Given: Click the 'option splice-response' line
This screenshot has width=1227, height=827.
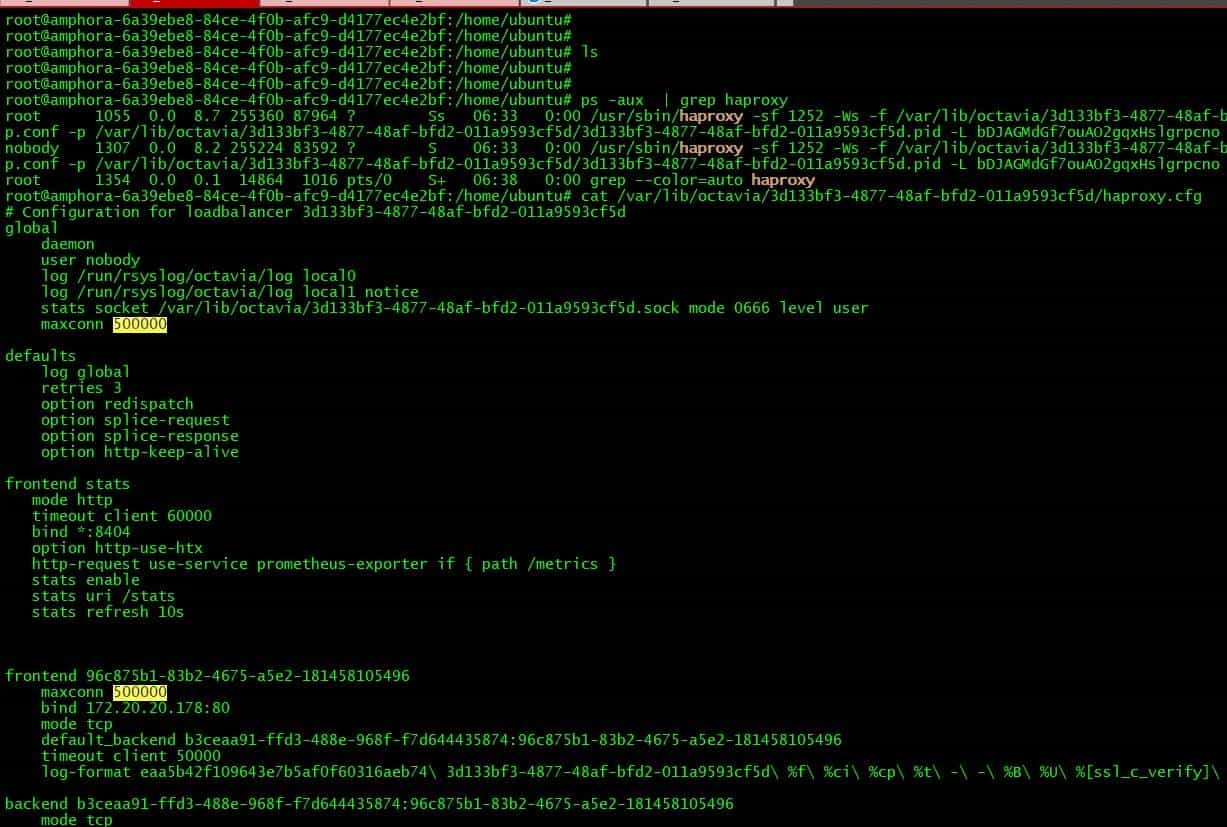Looking at the screenshot, I should [x=140, y=436].
